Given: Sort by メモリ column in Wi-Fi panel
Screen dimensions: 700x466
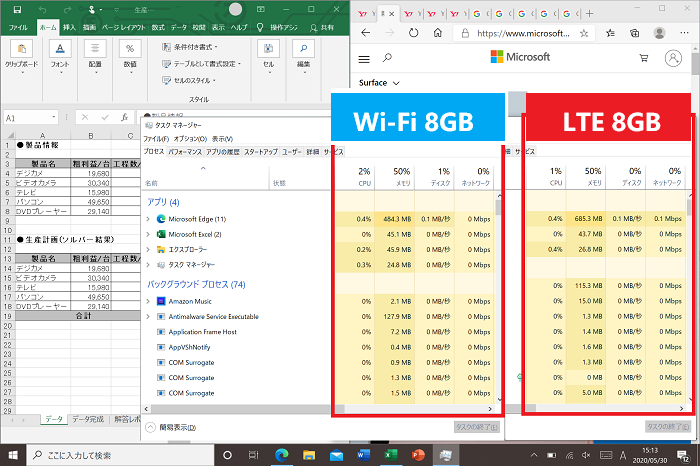Looking at the screenshot, I should click(395, 177).
